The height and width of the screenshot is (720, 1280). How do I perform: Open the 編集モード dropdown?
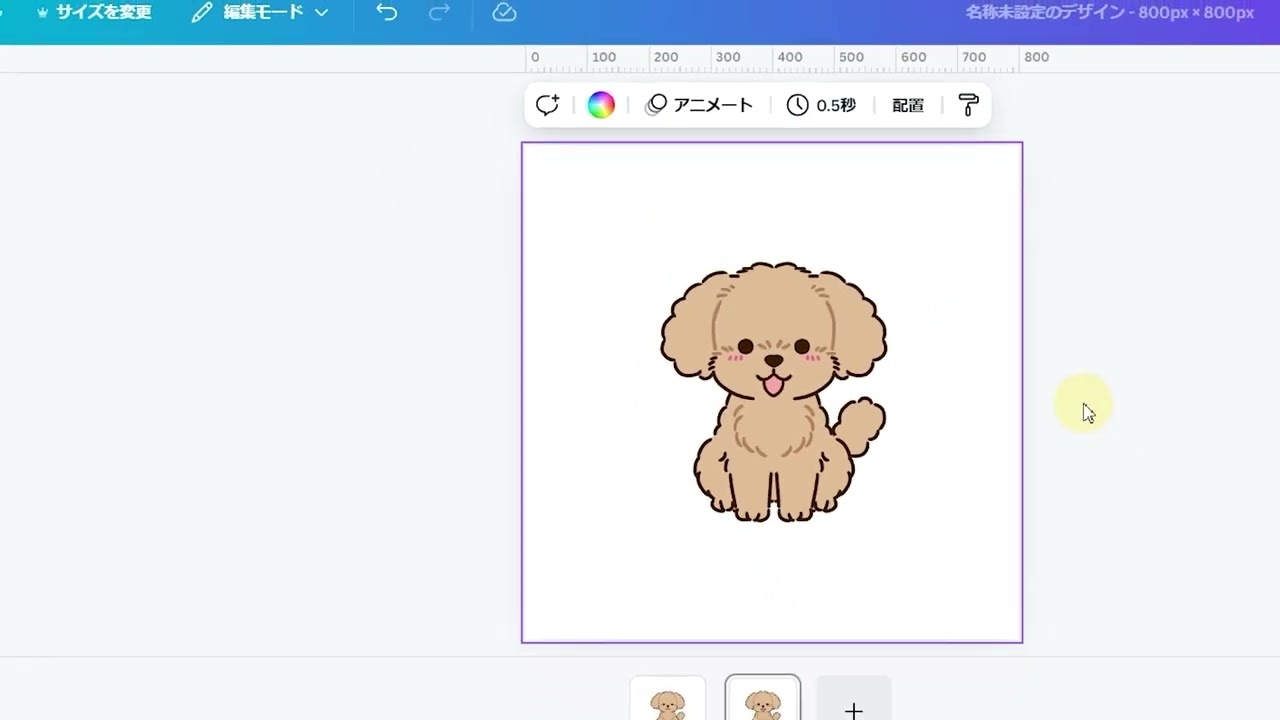[260, 13]
